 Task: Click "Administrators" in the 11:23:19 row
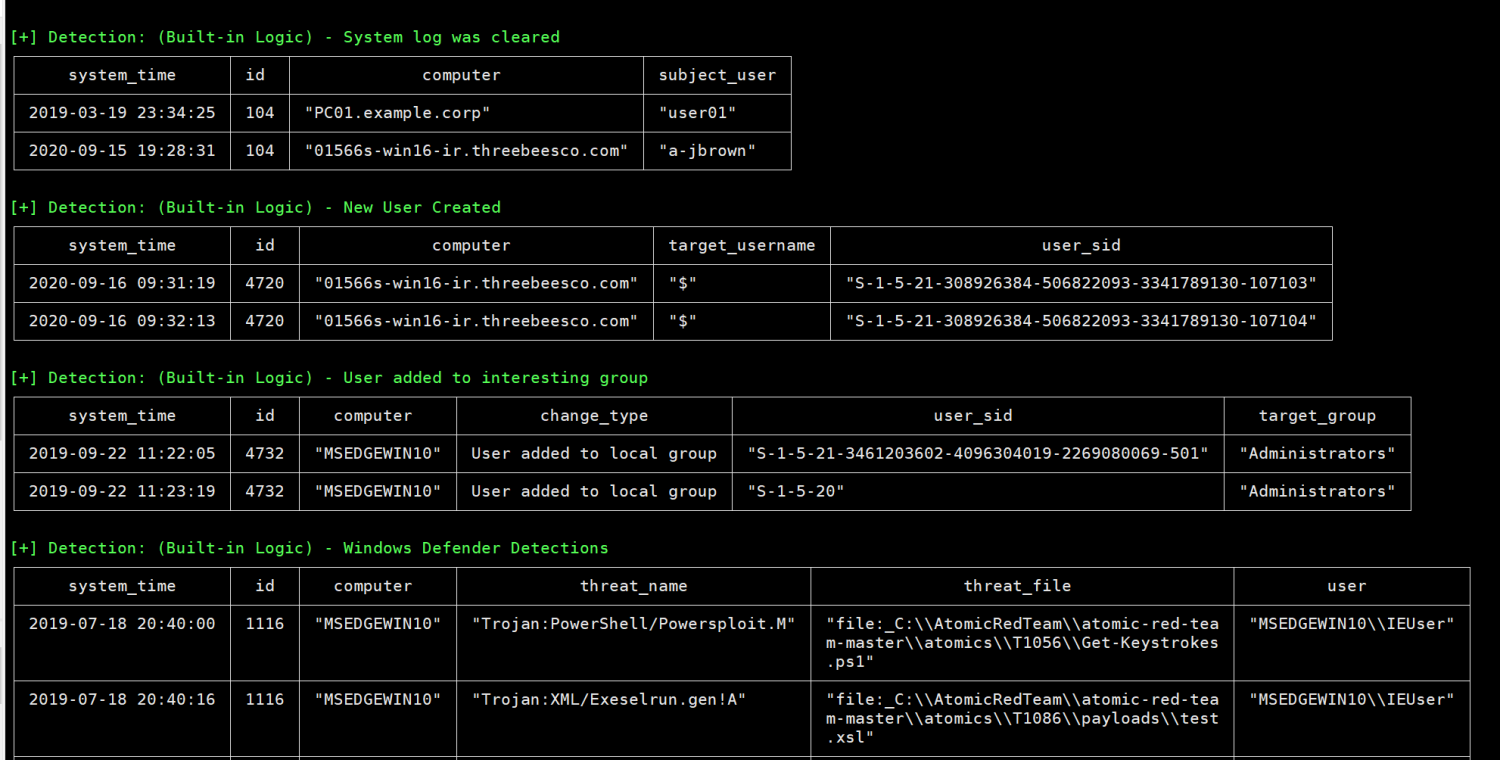1317,491
